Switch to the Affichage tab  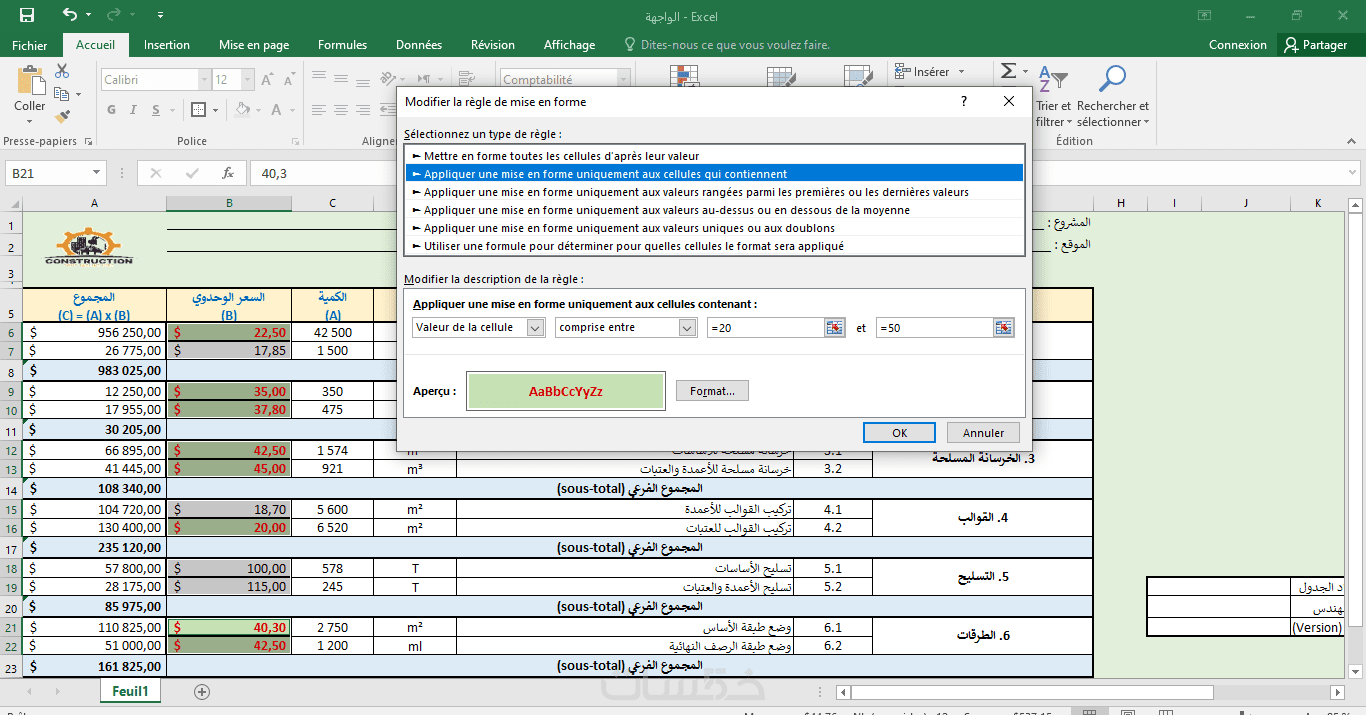pyautogui.click(x=569, y=45)
